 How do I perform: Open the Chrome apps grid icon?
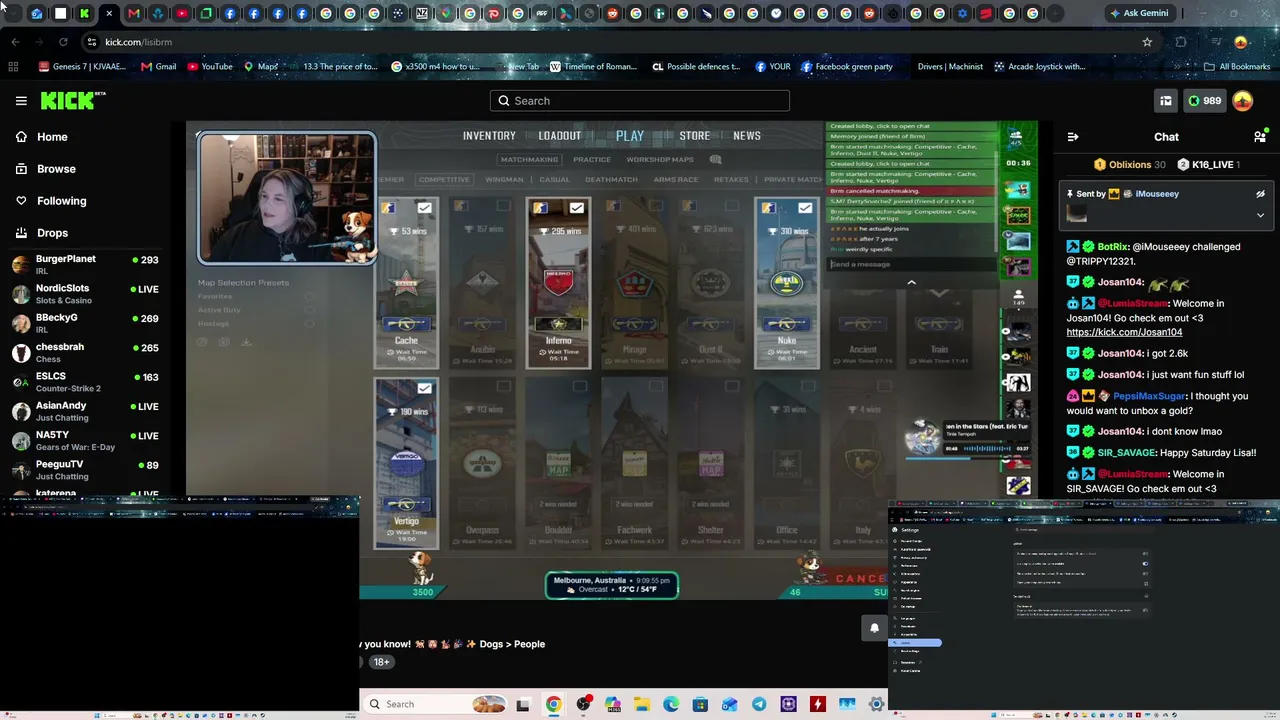tap(13, 67)
